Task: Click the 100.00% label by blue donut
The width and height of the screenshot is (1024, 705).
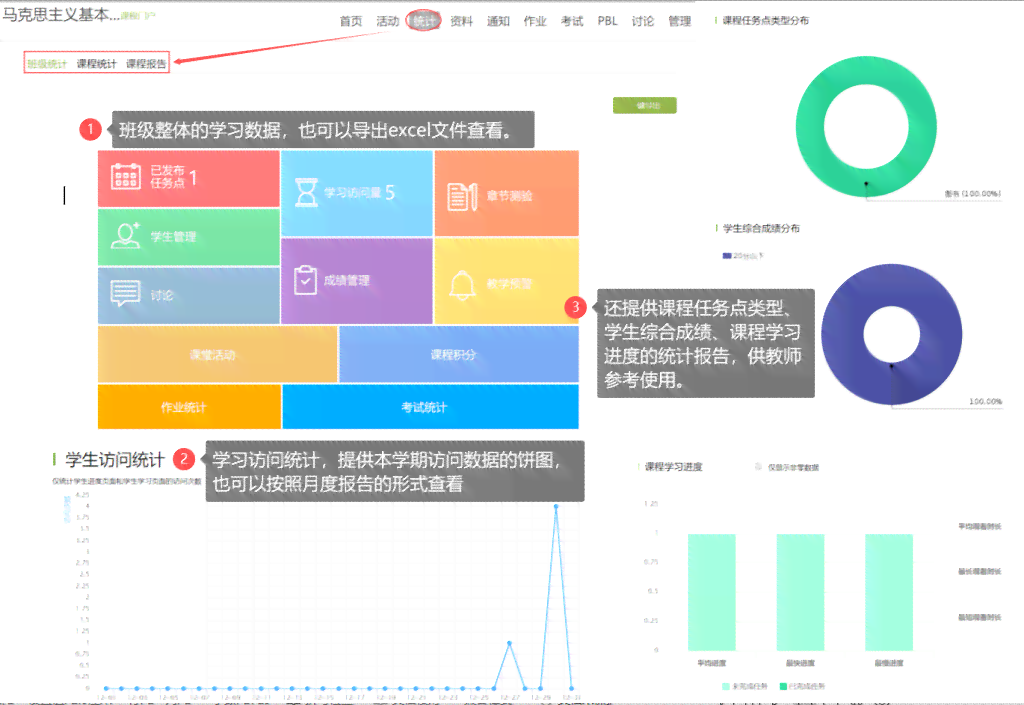Action: point(985,401)
